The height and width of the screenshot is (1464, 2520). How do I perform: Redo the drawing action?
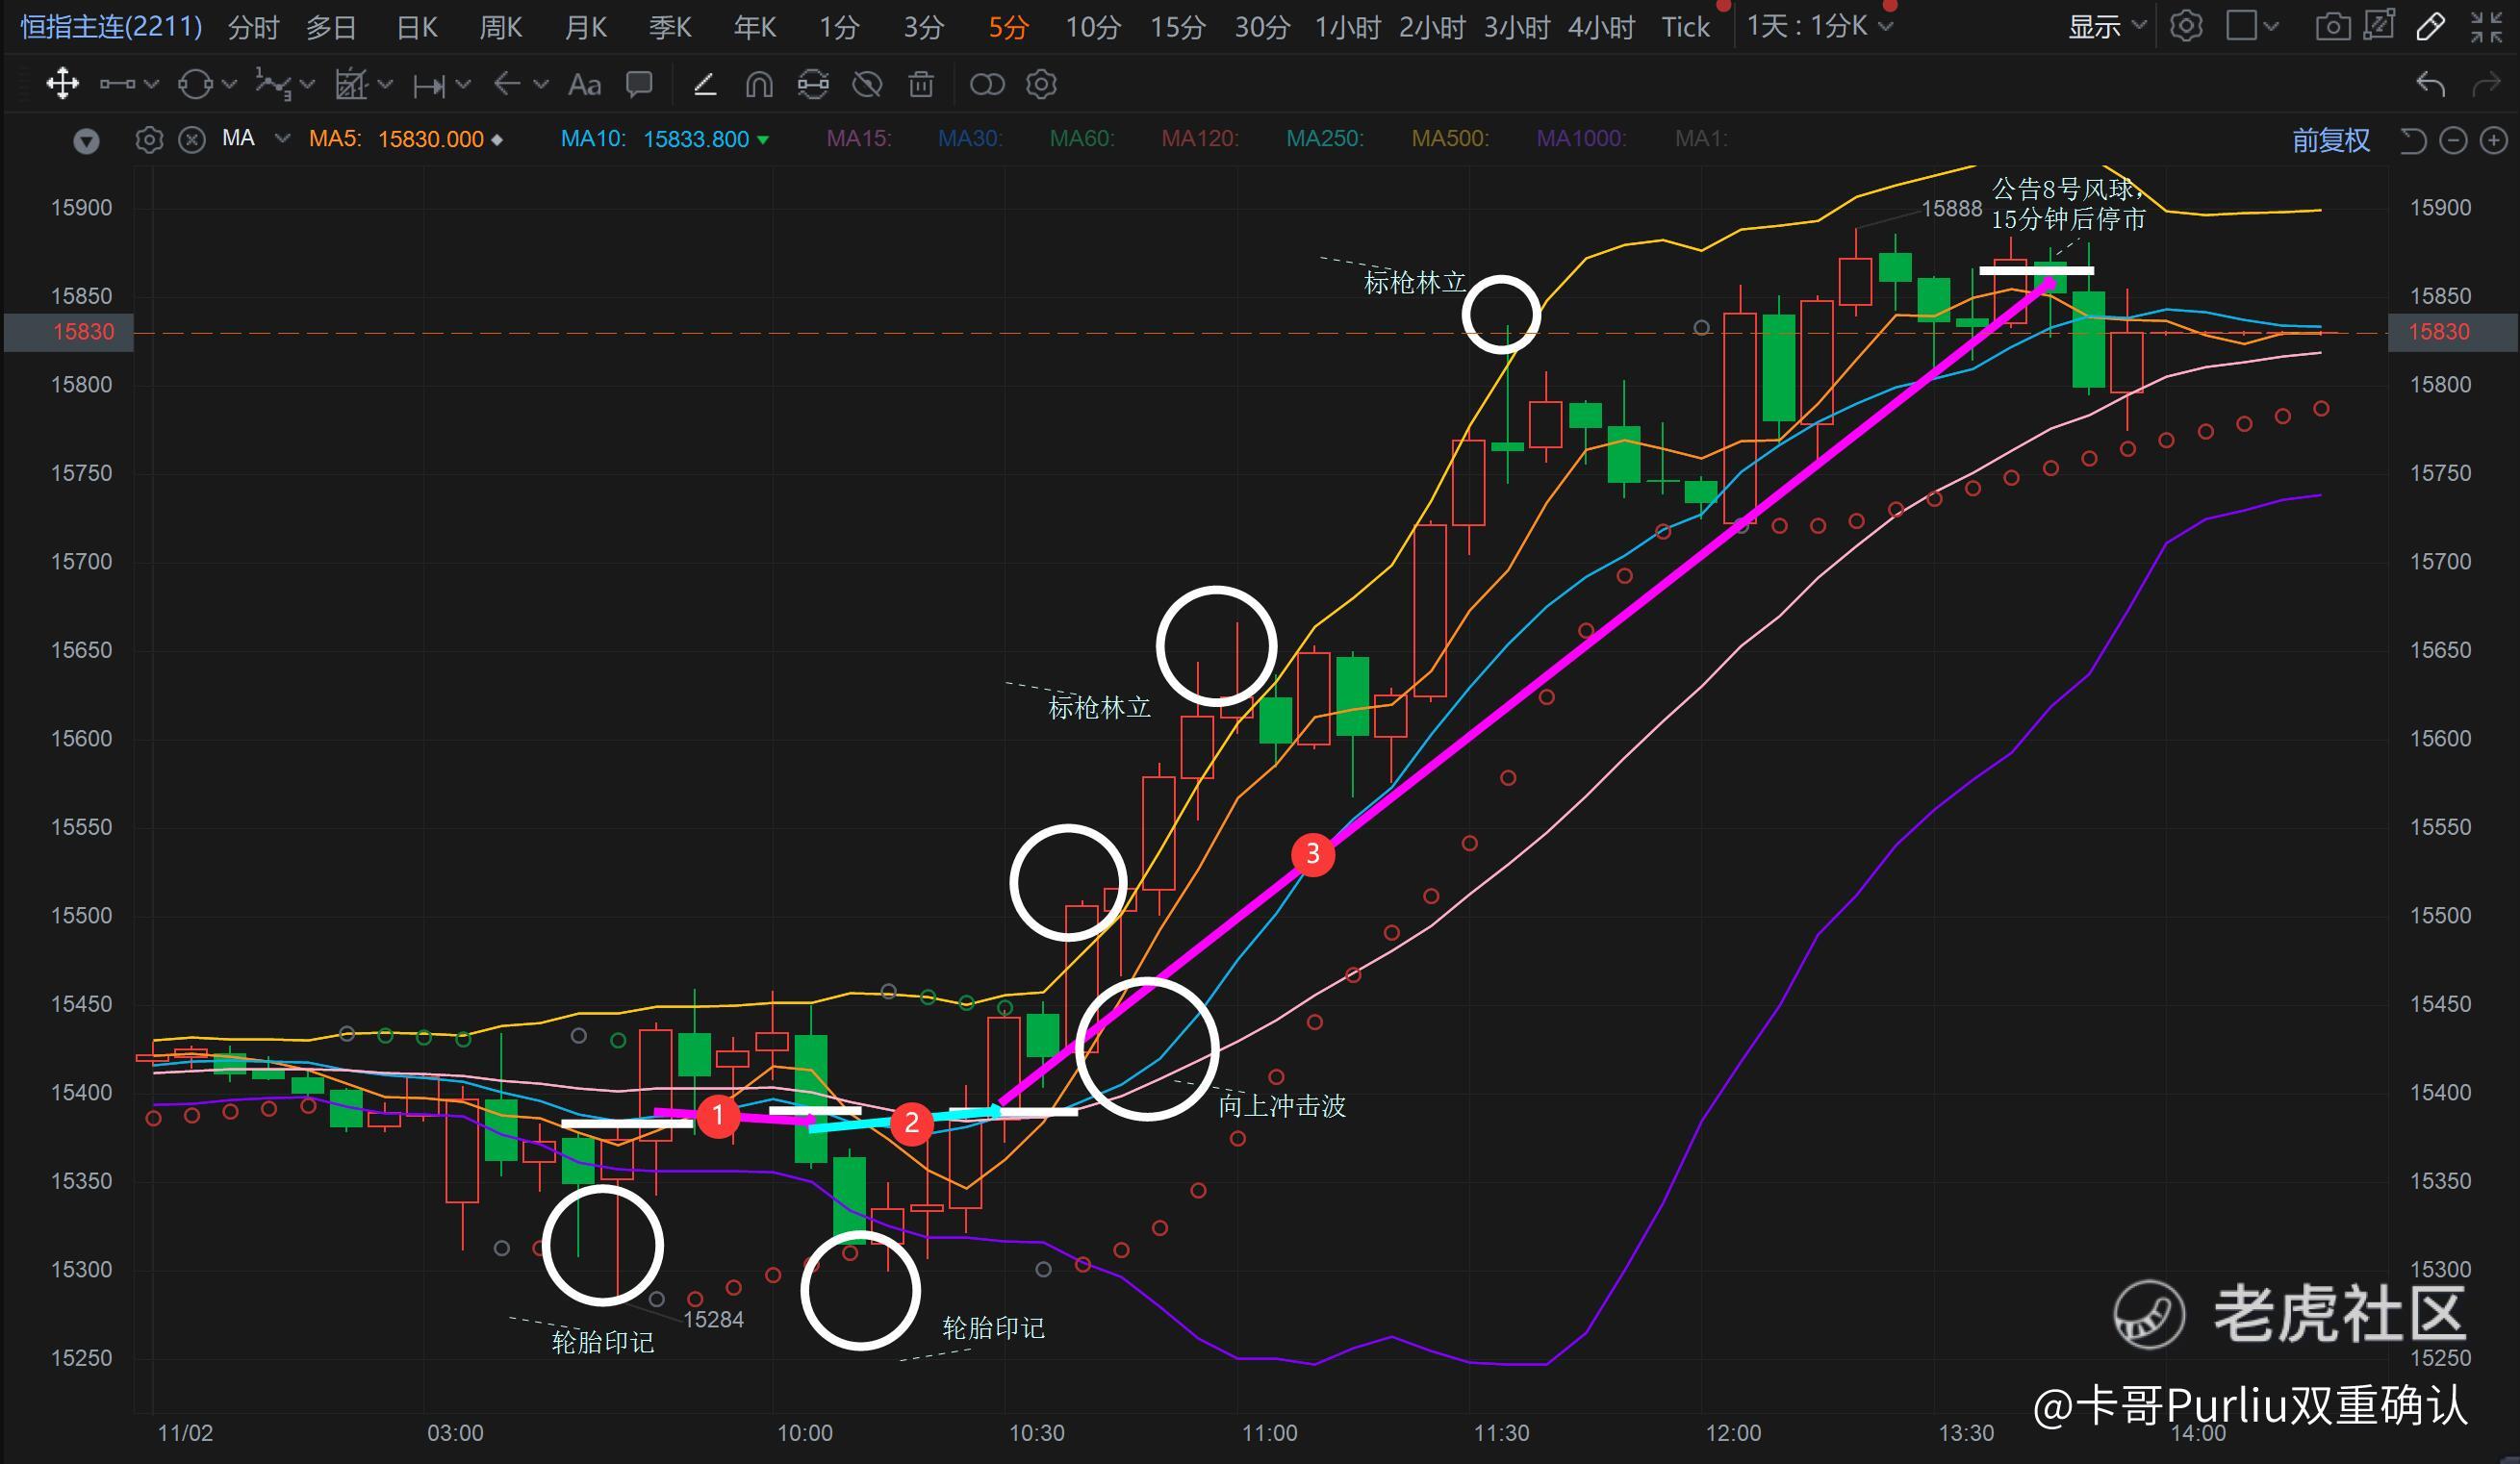point(2487,84)
